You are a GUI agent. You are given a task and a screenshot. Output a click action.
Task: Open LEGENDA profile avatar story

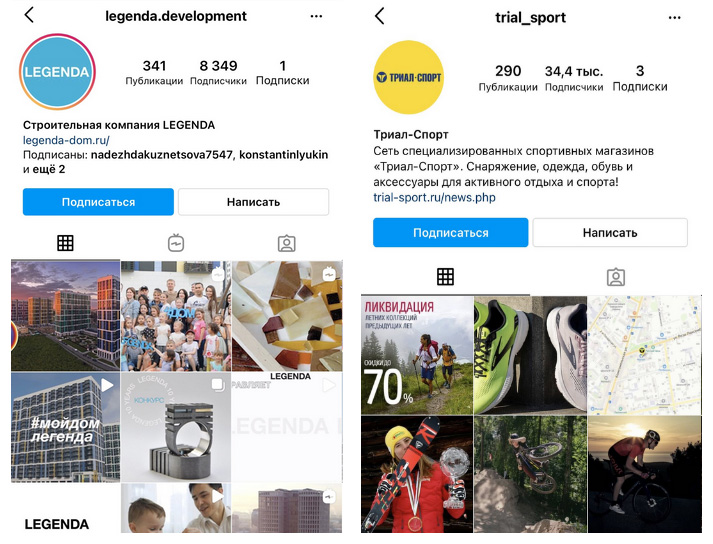(x=57, y=71)
